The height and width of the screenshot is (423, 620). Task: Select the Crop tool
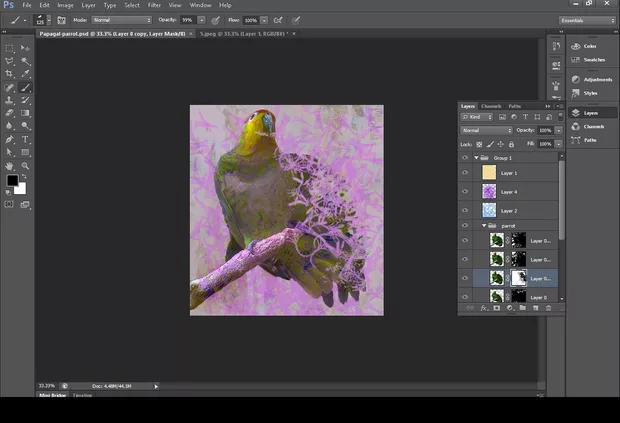(9, 74)
